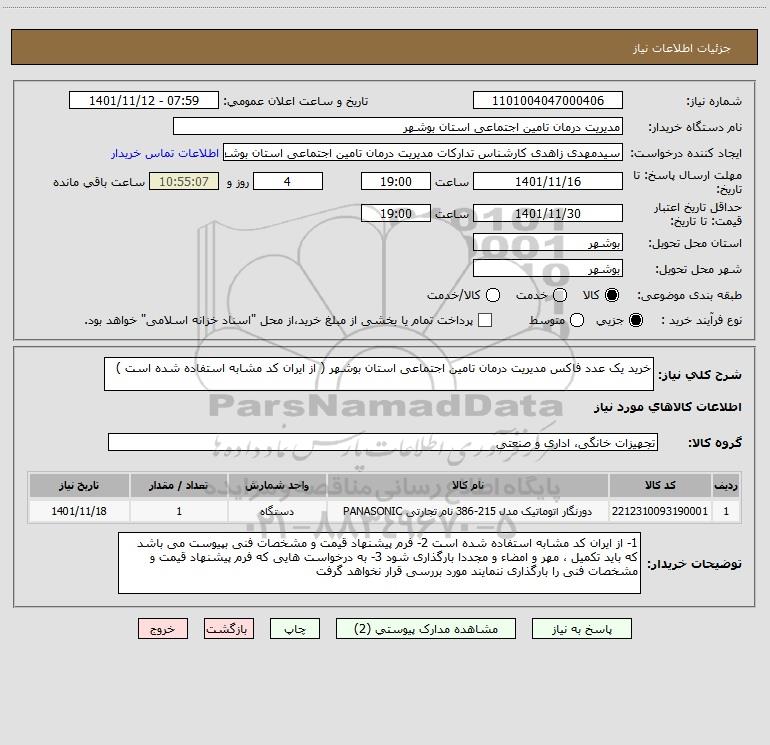Click the remaining time 10:55:07 field

coord(184,181)
